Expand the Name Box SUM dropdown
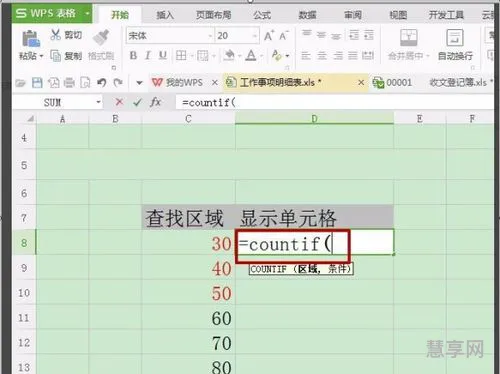The image size is (500, 374). pos(98,102)
